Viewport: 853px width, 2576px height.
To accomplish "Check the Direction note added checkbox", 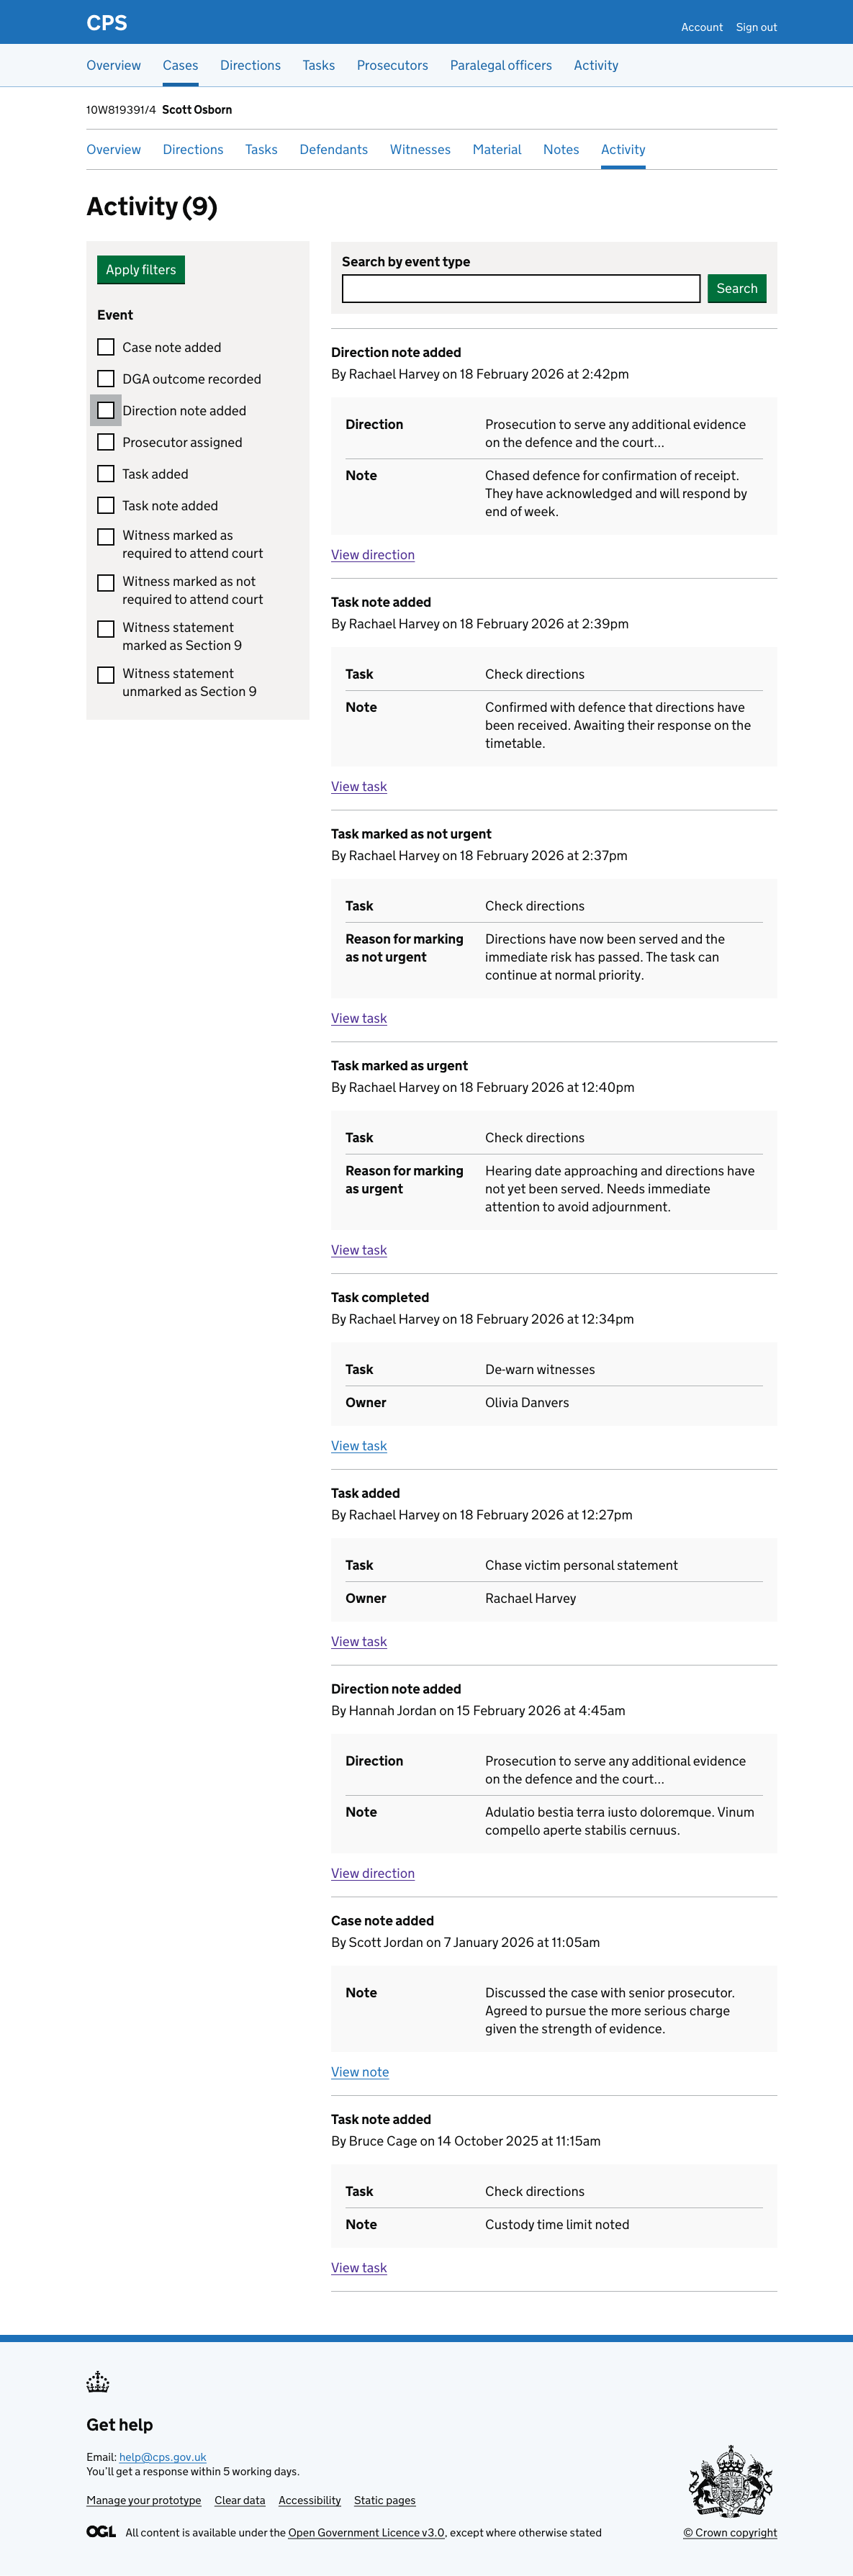I will pos(106,411).
